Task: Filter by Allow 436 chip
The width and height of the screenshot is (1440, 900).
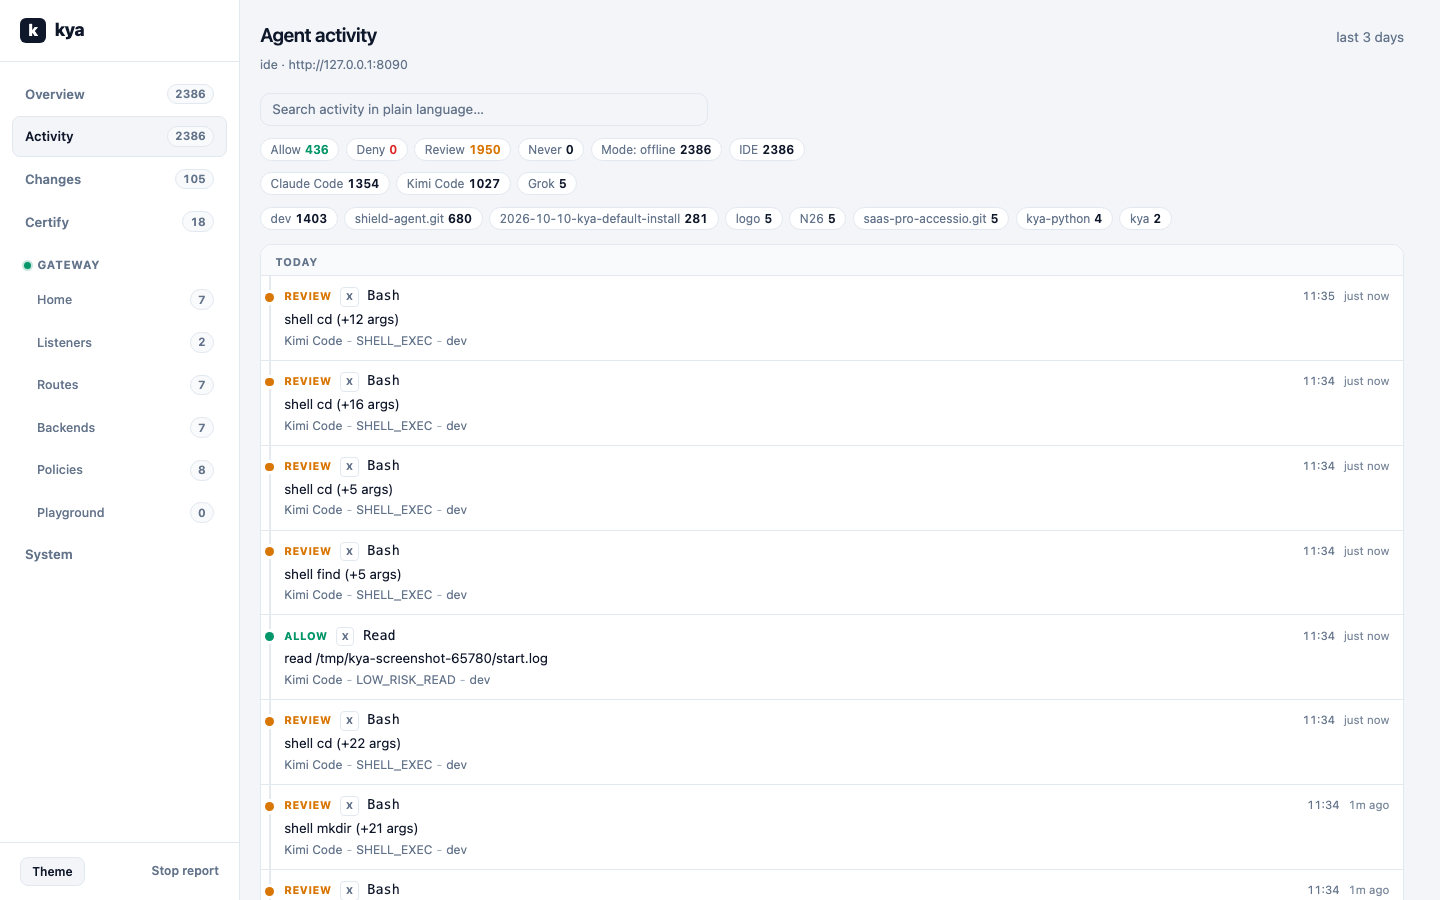Action: (299, 150)
